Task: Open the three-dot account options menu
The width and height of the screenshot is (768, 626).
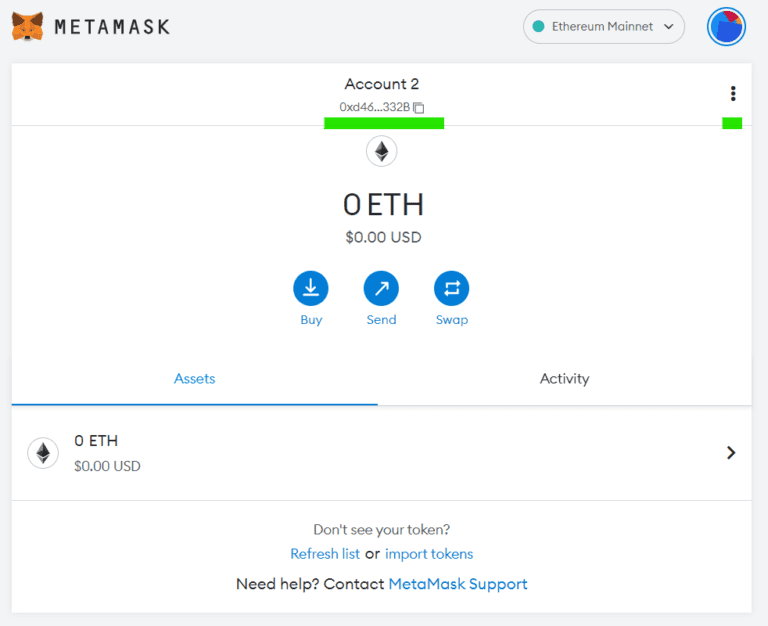Action: coord(733,94)
